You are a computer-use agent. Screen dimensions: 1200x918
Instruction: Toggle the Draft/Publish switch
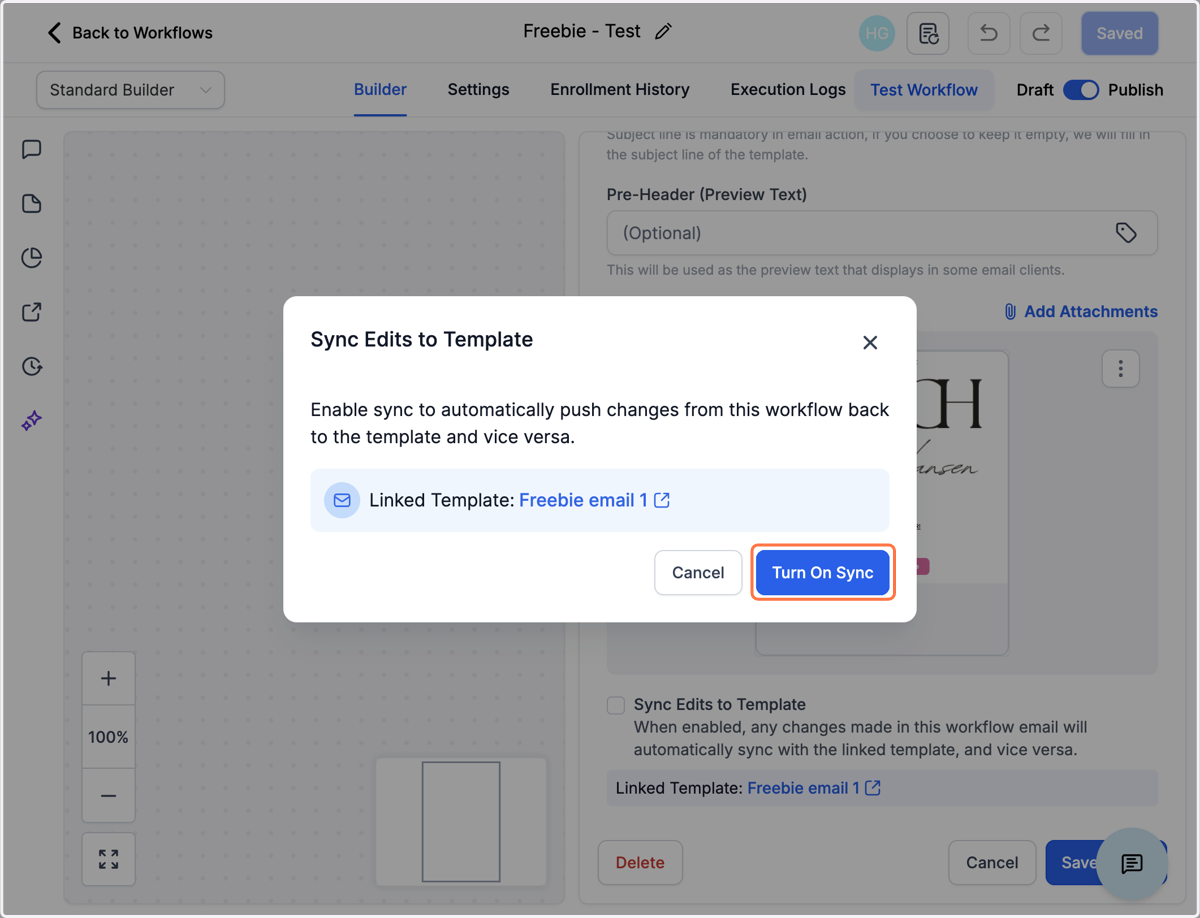[1081, 90]
